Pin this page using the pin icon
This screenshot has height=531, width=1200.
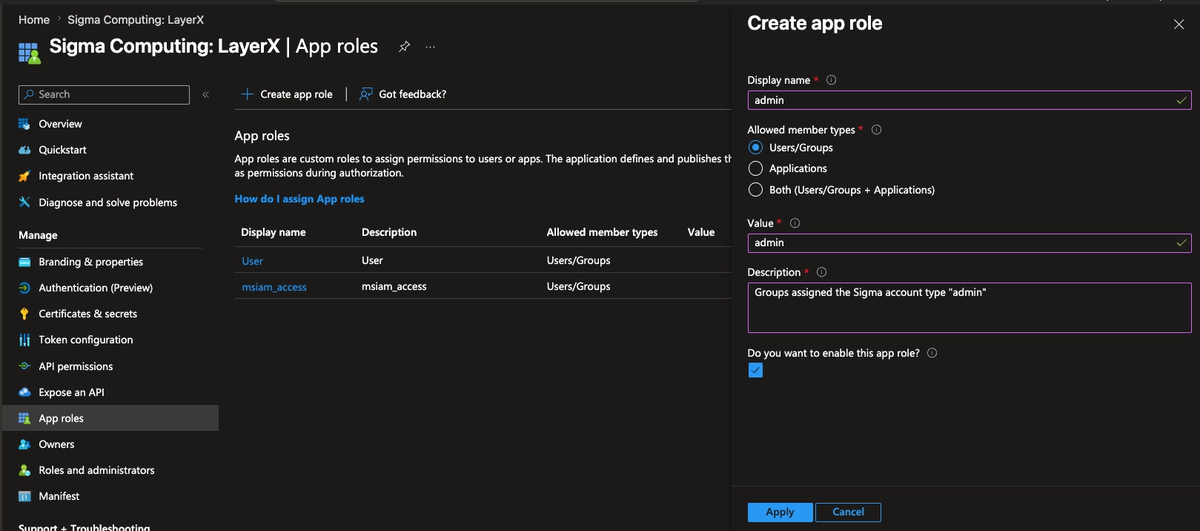(404, 46)
